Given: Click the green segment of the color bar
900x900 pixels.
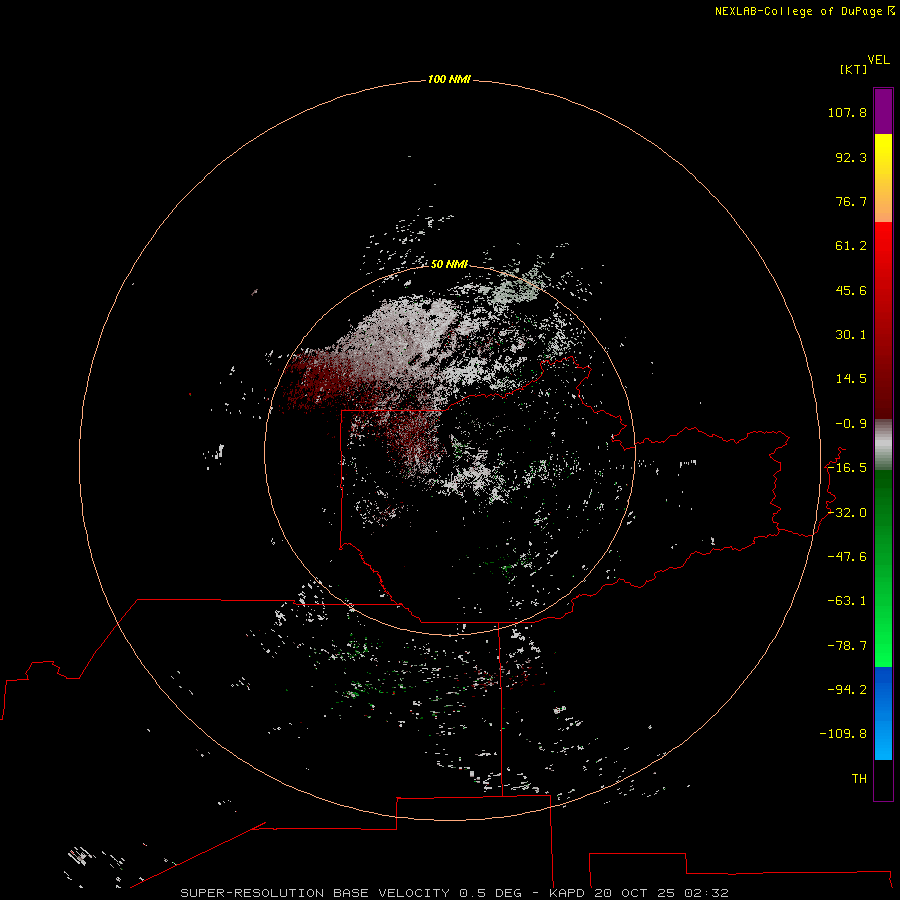Looking at the screenshot, I should (883, 568).
